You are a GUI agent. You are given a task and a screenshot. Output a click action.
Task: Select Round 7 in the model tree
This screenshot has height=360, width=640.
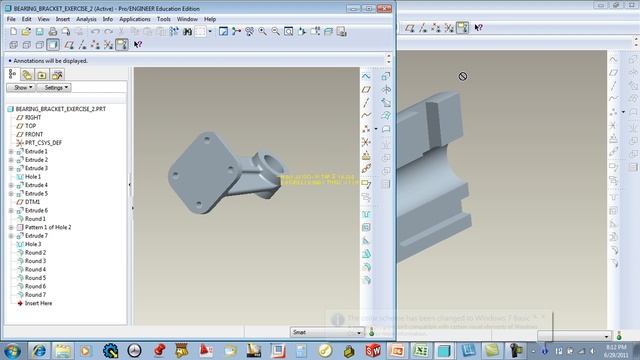35,295
